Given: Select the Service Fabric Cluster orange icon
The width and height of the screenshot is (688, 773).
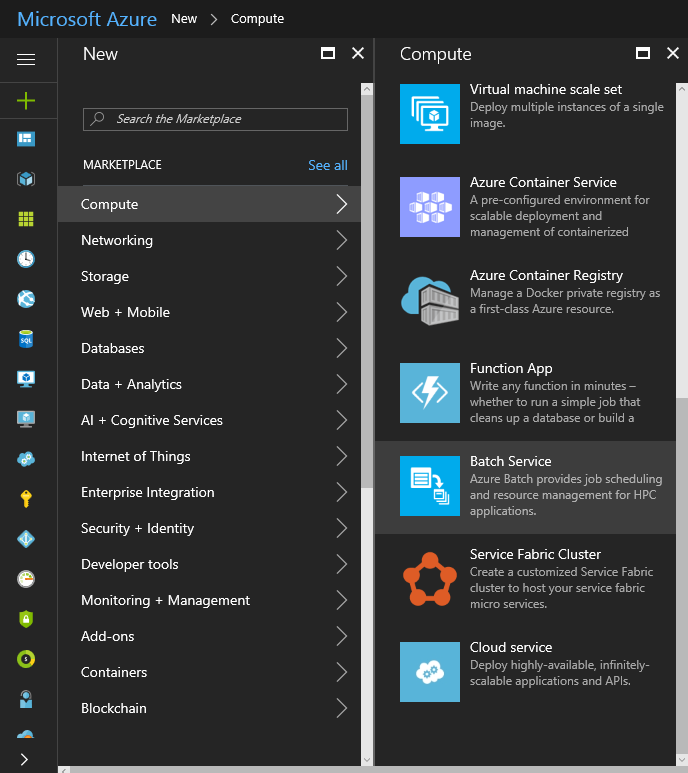Looking at the screenshot, I should pyautogui.click(x=430, y=579).
